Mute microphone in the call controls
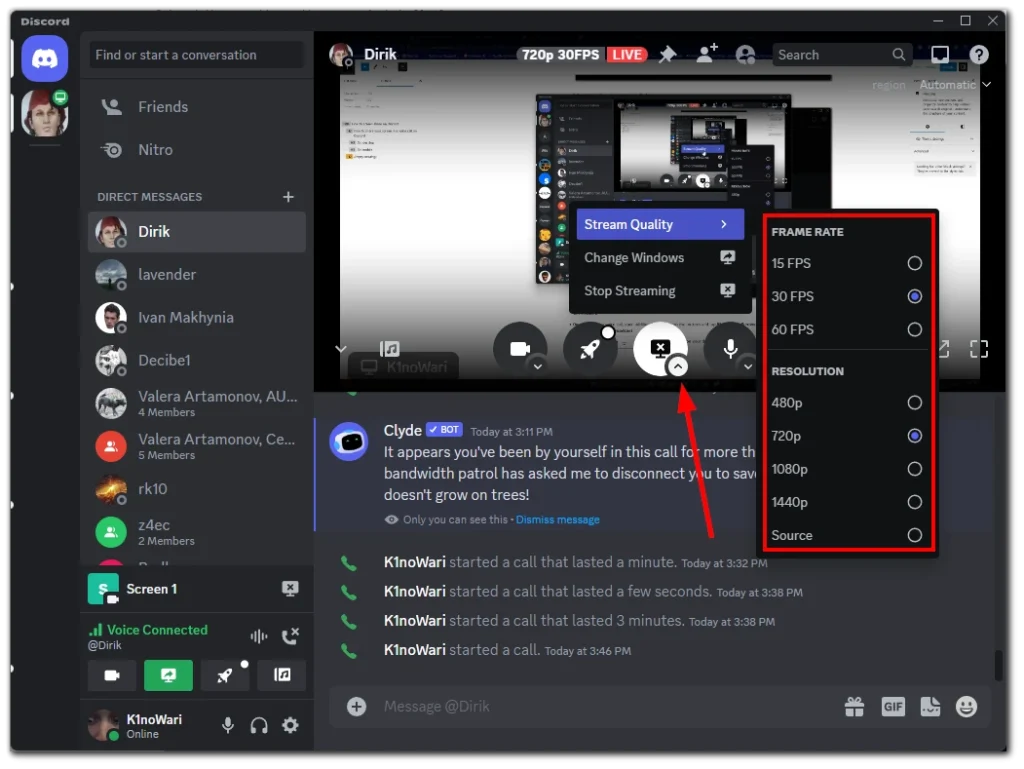The height and width of the screenshot is (769, 1024). click(x=730, y=349)
